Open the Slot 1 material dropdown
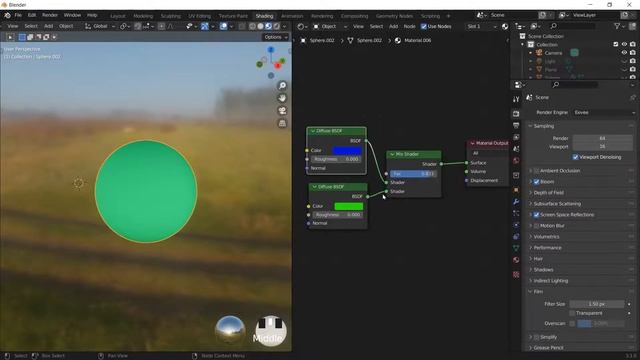640x360 pixels. point(482,27)
